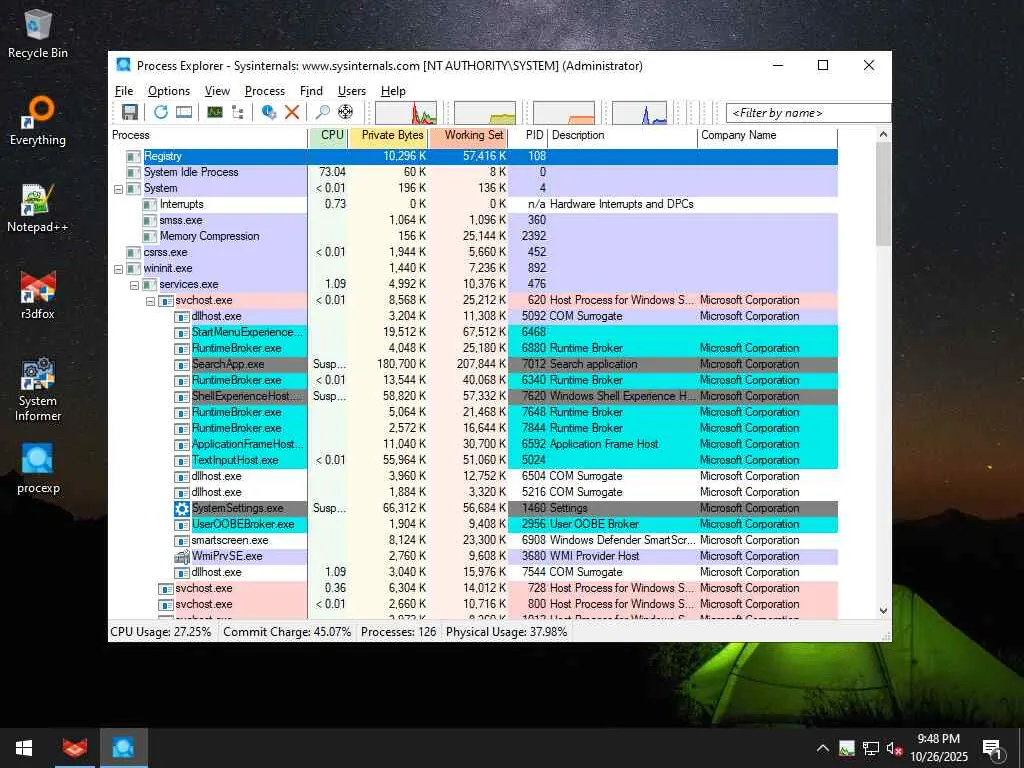
Task: Collapse the svchost.exe PID 620 node
Action: coord(150,301)
